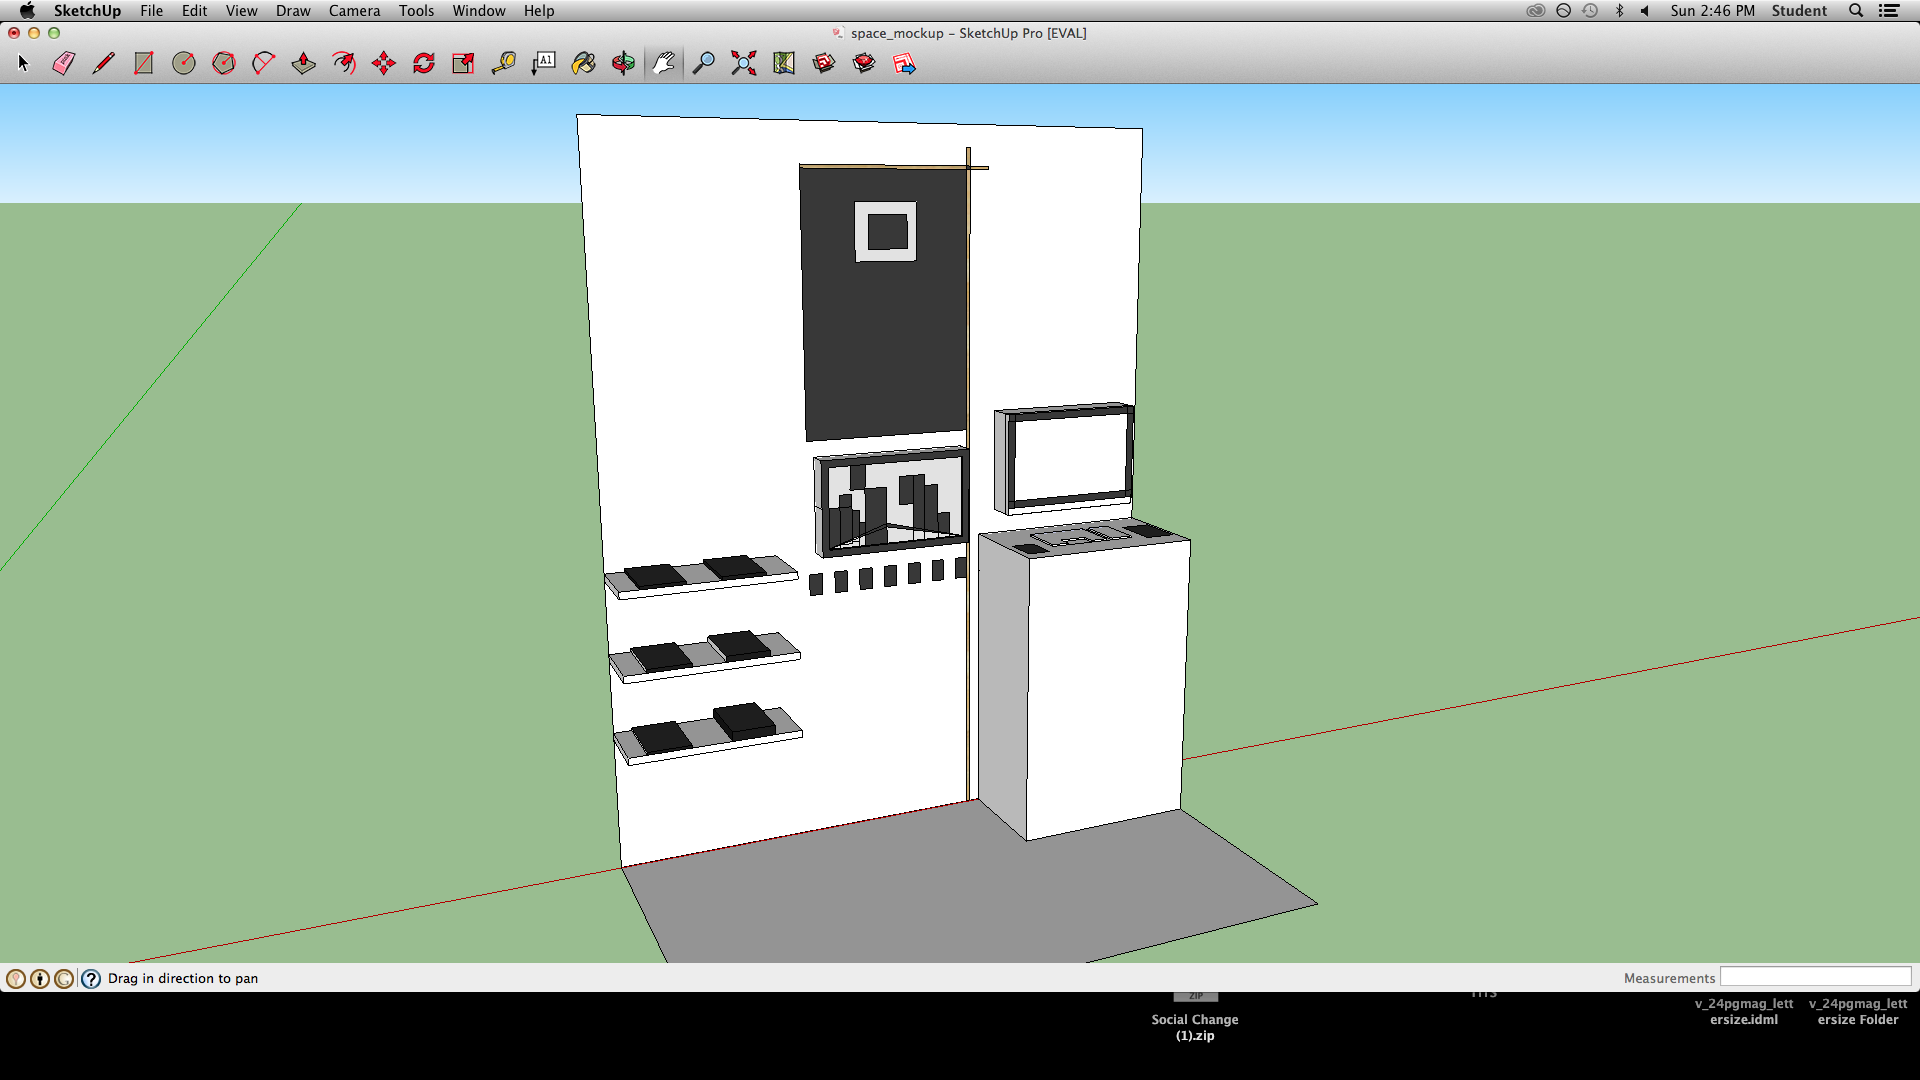Activate the Paint Bucket tool
1920x1080 pixels.
(583, 63)
